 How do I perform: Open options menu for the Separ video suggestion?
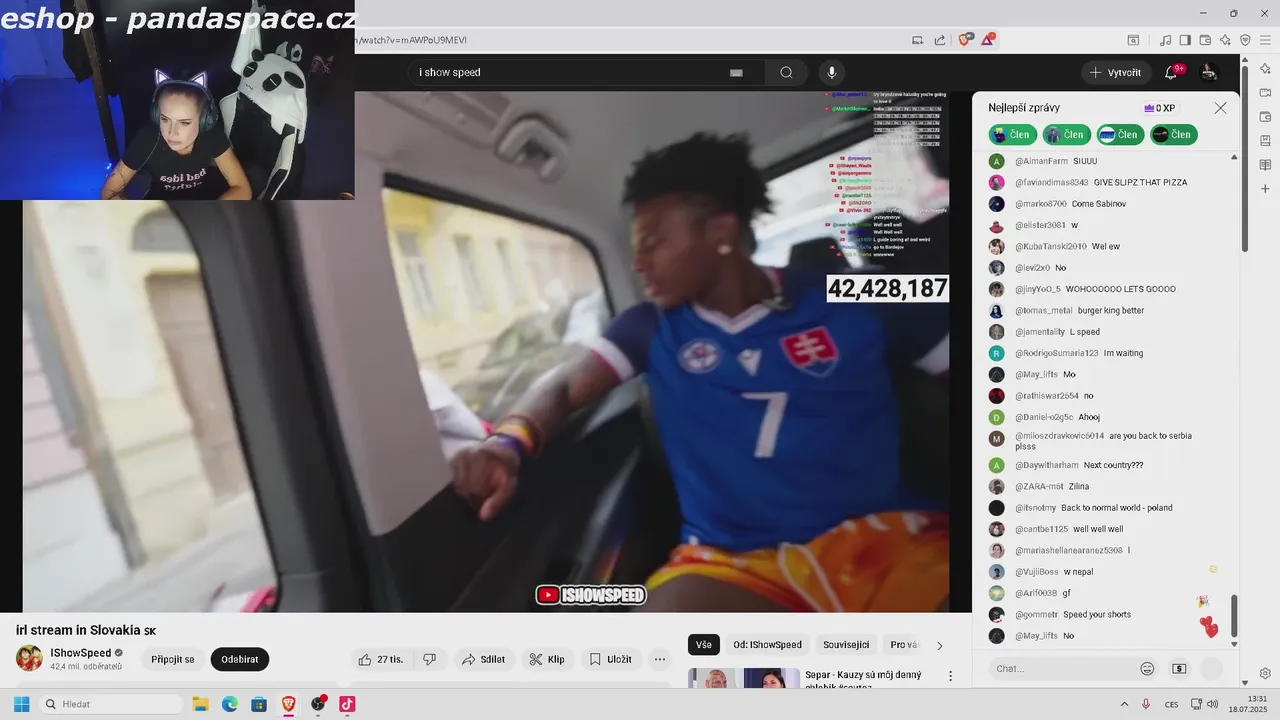coord(950,677)
